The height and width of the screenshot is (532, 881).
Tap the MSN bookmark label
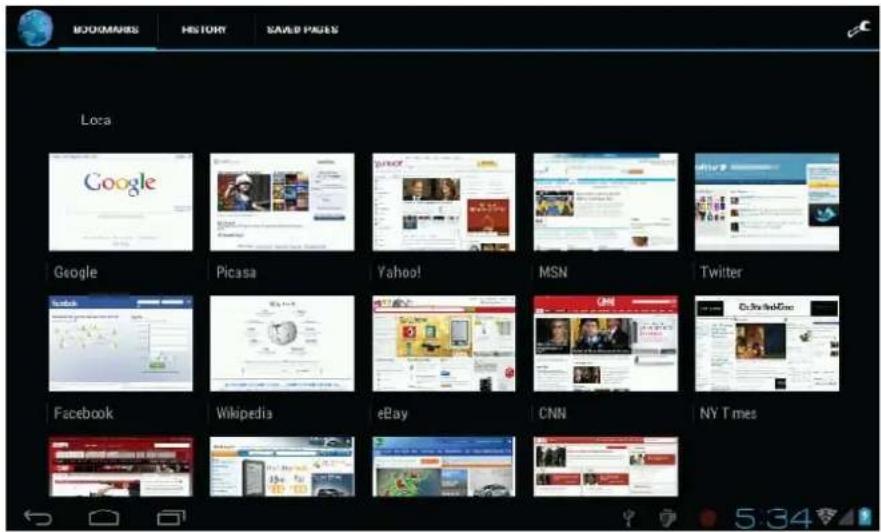pyautogui.click(x=553, y=272)
